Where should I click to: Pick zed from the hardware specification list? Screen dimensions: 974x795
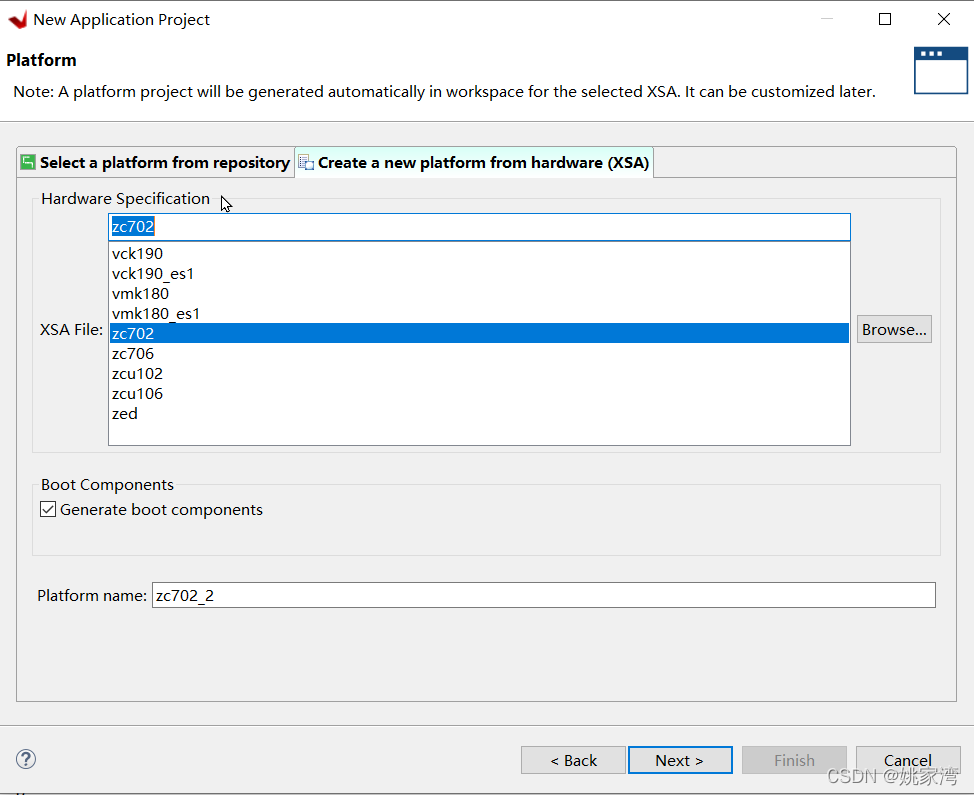(x=125, y=414)
